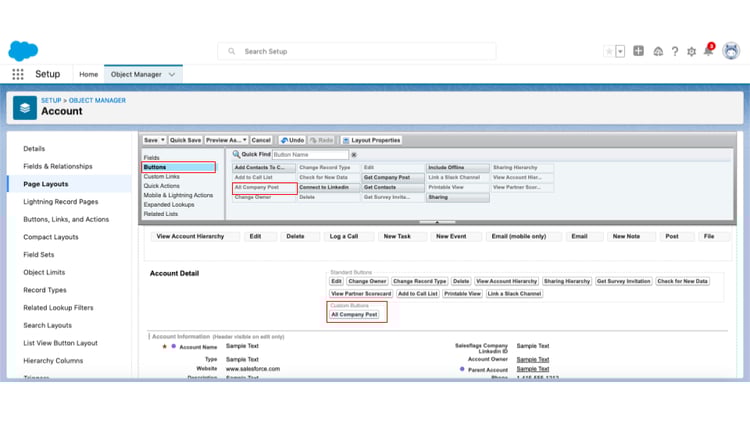750x421 pixels.
Task: Select Related Lists palette category
Action: [161, 214]
